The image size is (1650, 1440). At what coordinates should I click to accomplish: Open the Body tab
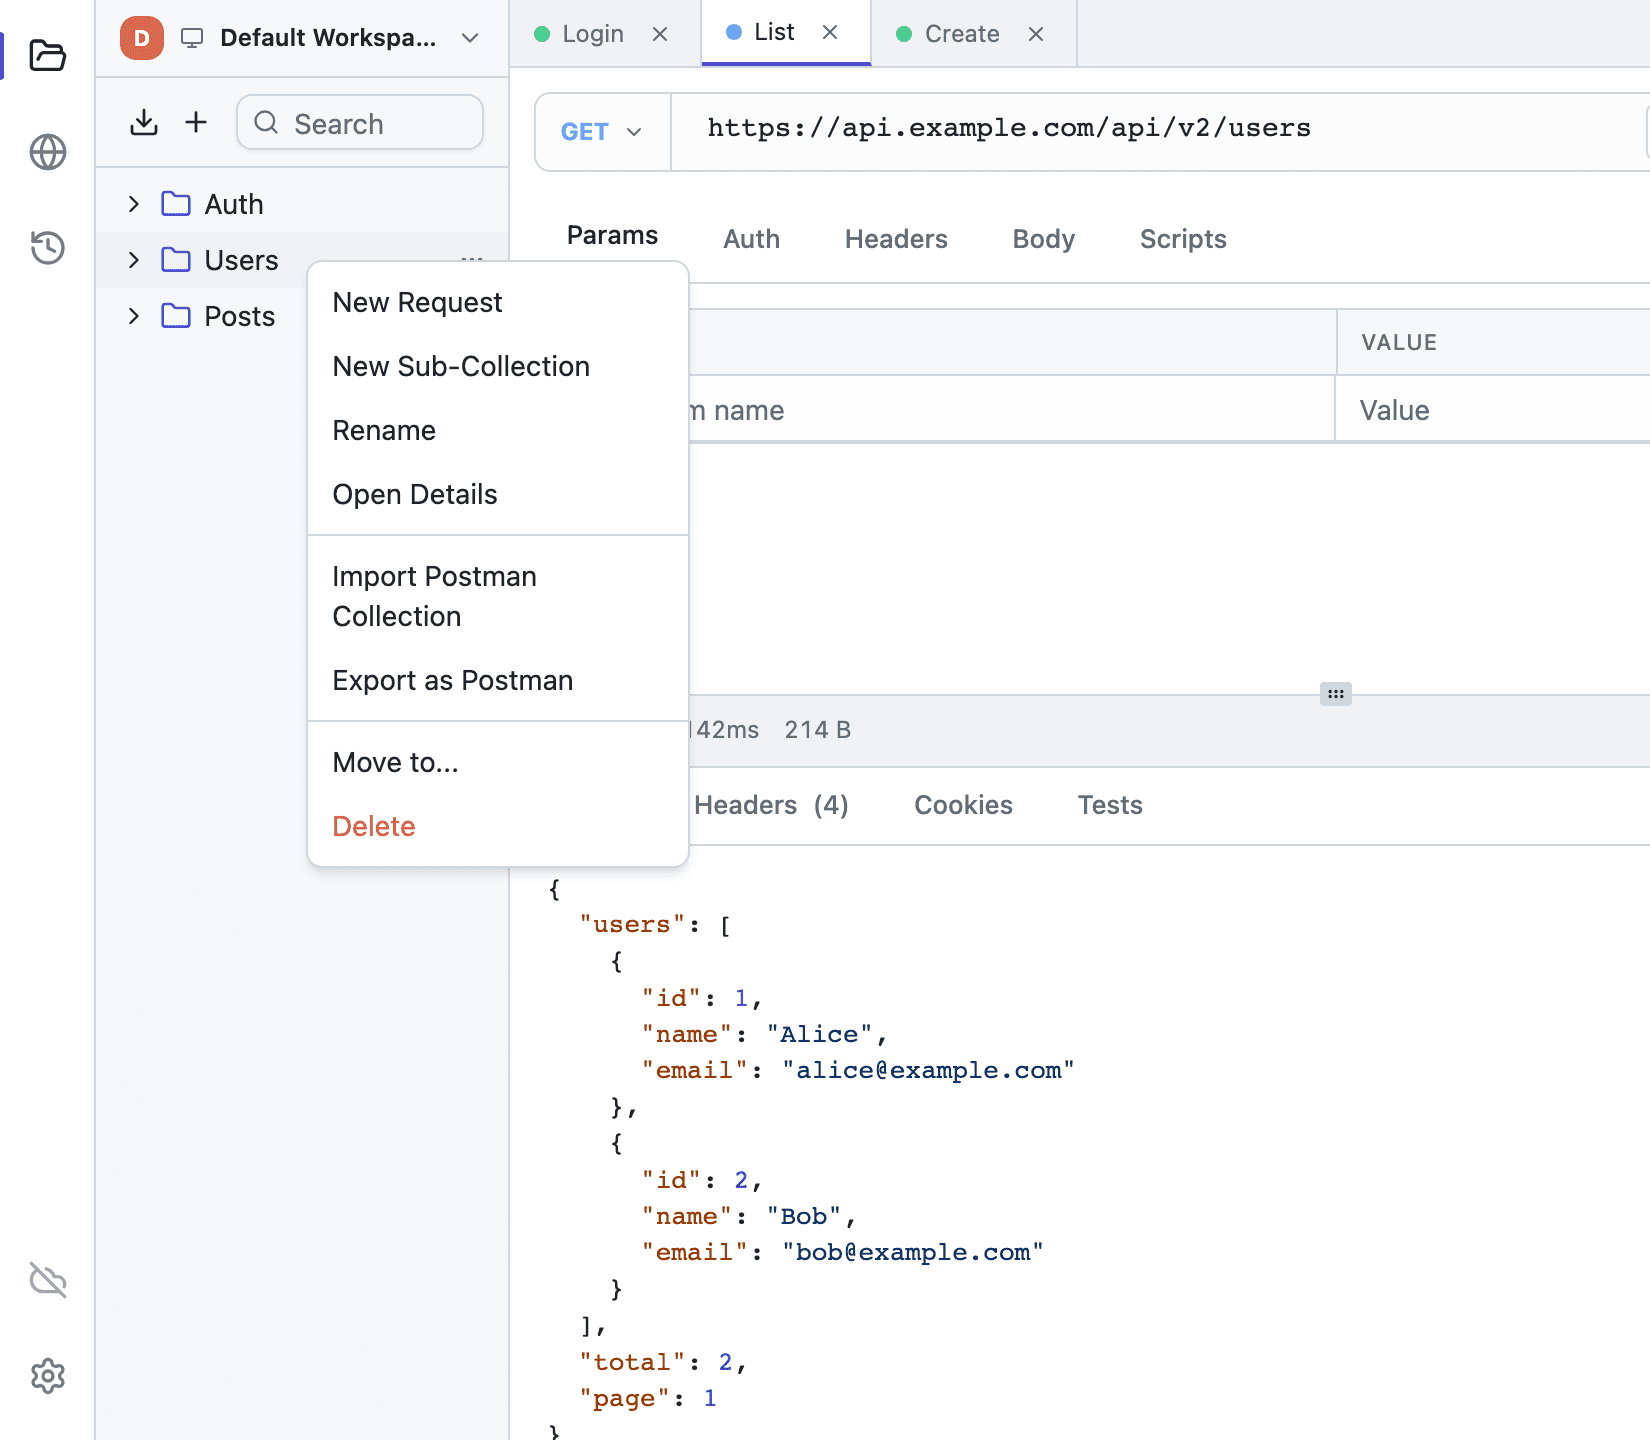coord(1043,239)
